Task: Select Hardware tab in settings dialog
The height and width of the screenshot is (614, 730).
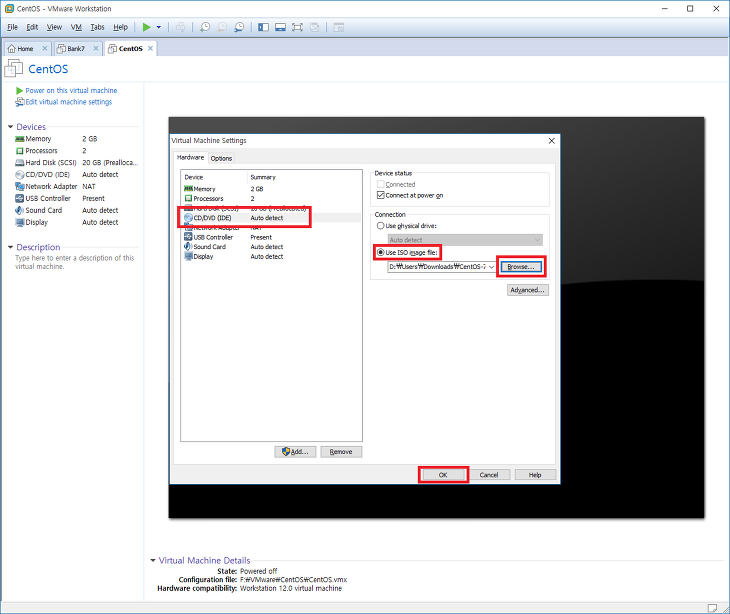Action: click(190, 157)
